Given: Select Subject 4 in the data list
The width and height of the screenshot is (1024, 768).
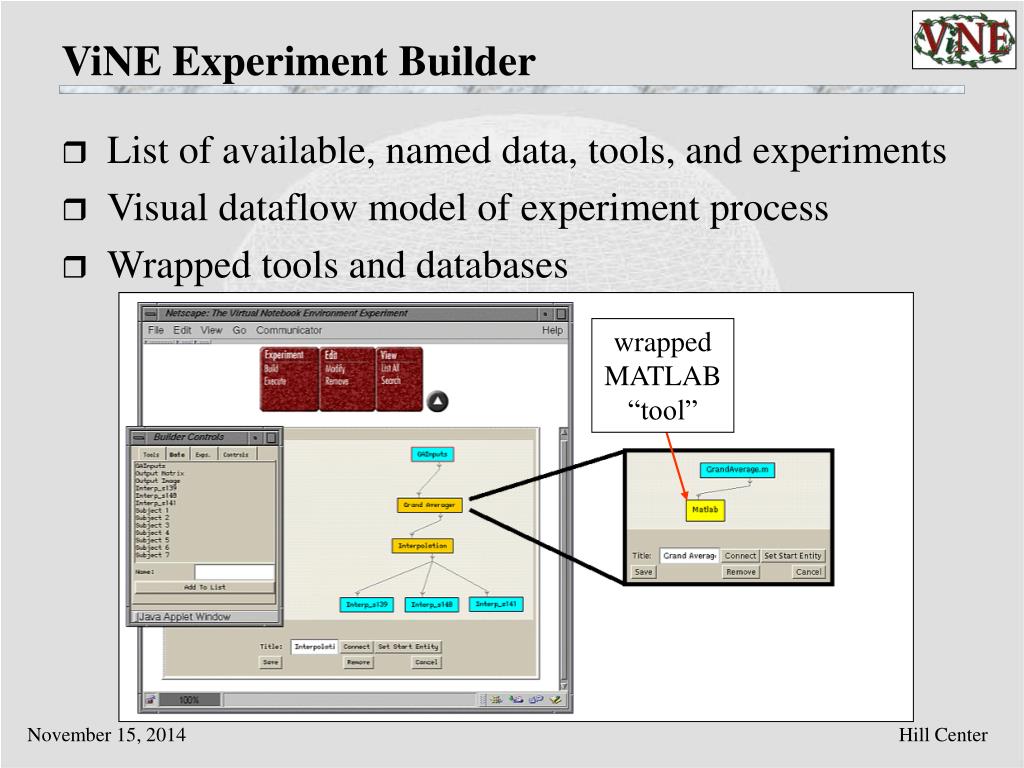Looking at the screenshot, I should point(152,533).
